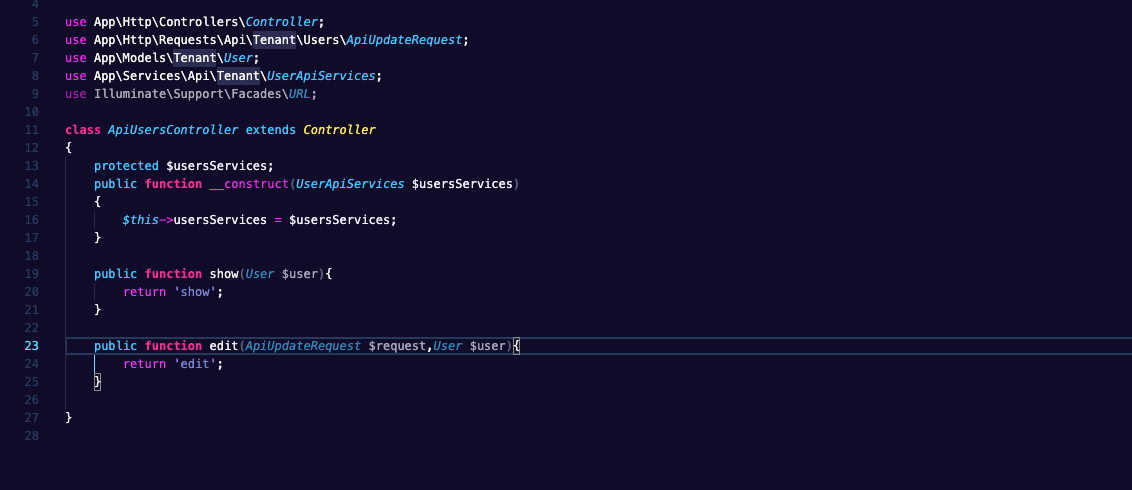This screenshot has width=1132, height=490.
Task: Click line number 14 in the gutter
Action: (x=31, y=184)
